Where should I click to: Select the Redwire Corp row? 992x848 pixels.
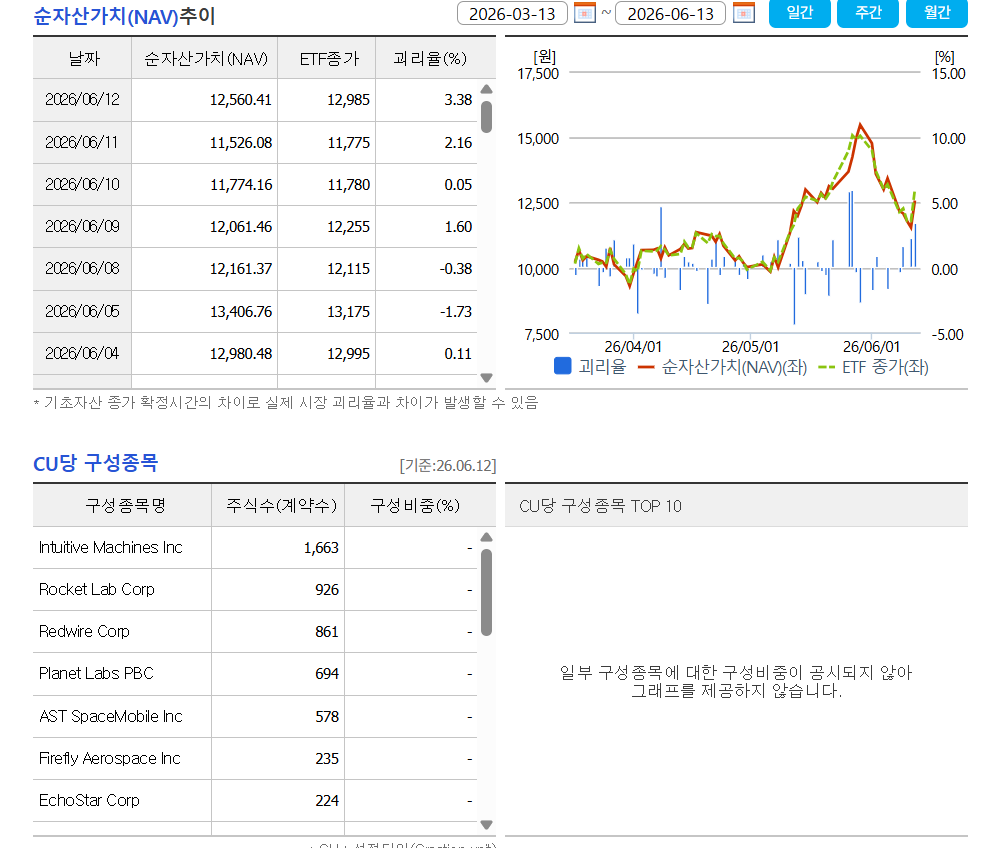255,632
